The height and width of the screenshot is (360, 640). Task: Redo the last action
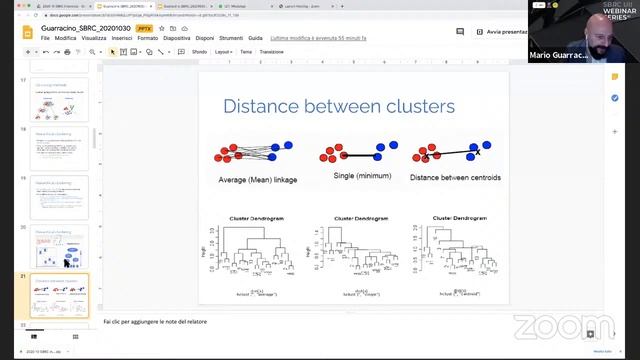coord(57,52)
